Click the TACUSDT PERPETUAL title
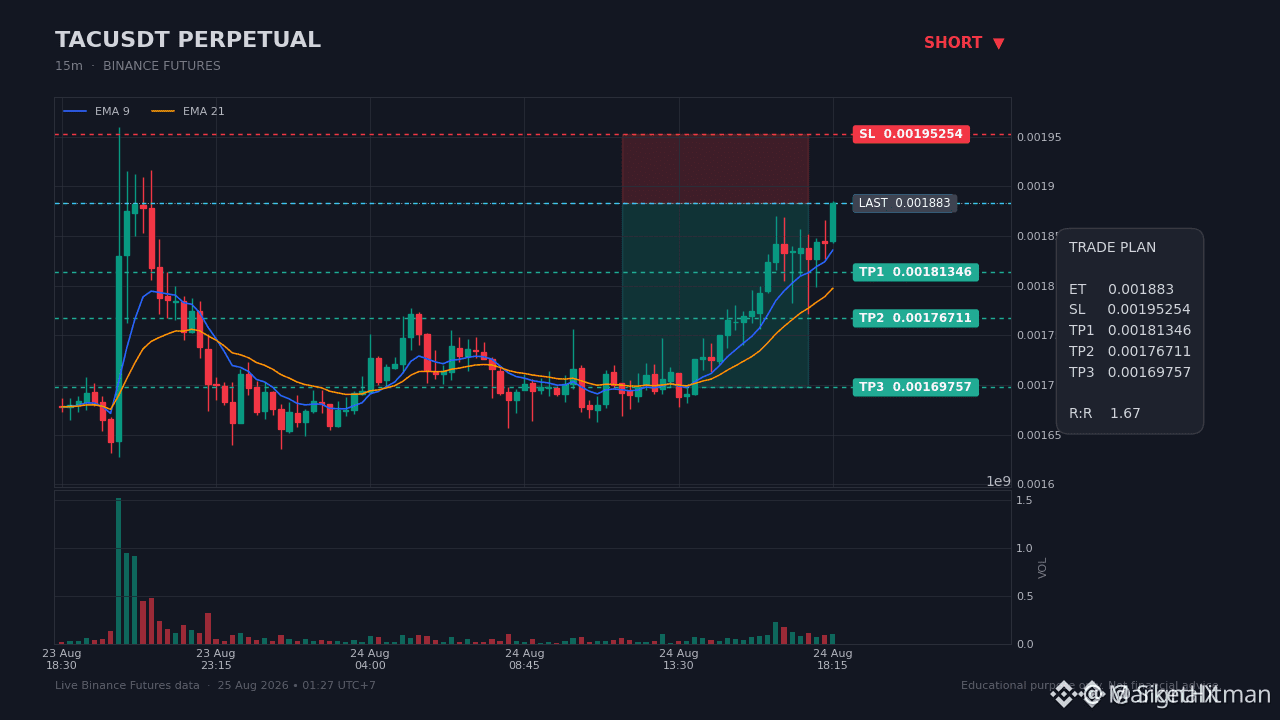This screenshot has height=720, width=1280. click(x=188, y=41)
